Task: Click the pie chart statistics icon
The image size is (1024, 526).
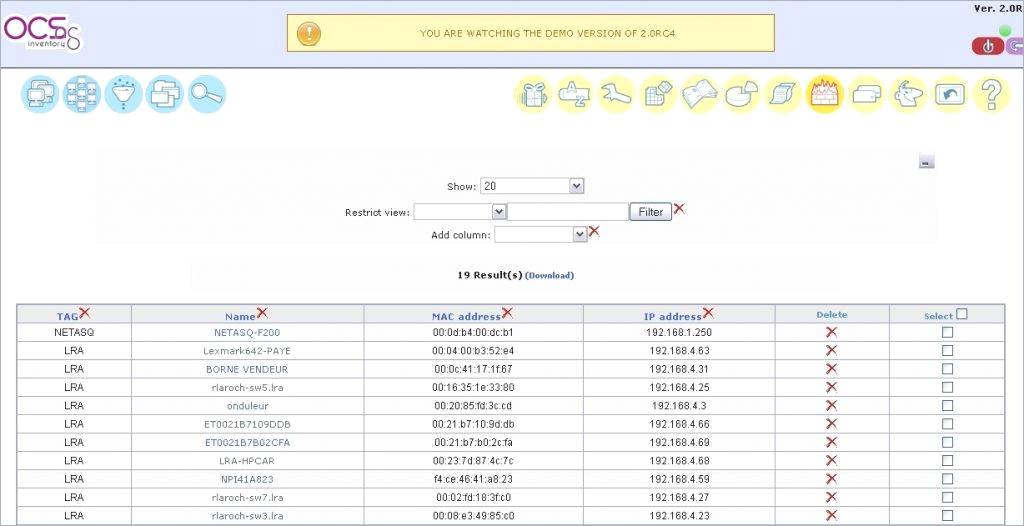Action: tap(741, 95)
